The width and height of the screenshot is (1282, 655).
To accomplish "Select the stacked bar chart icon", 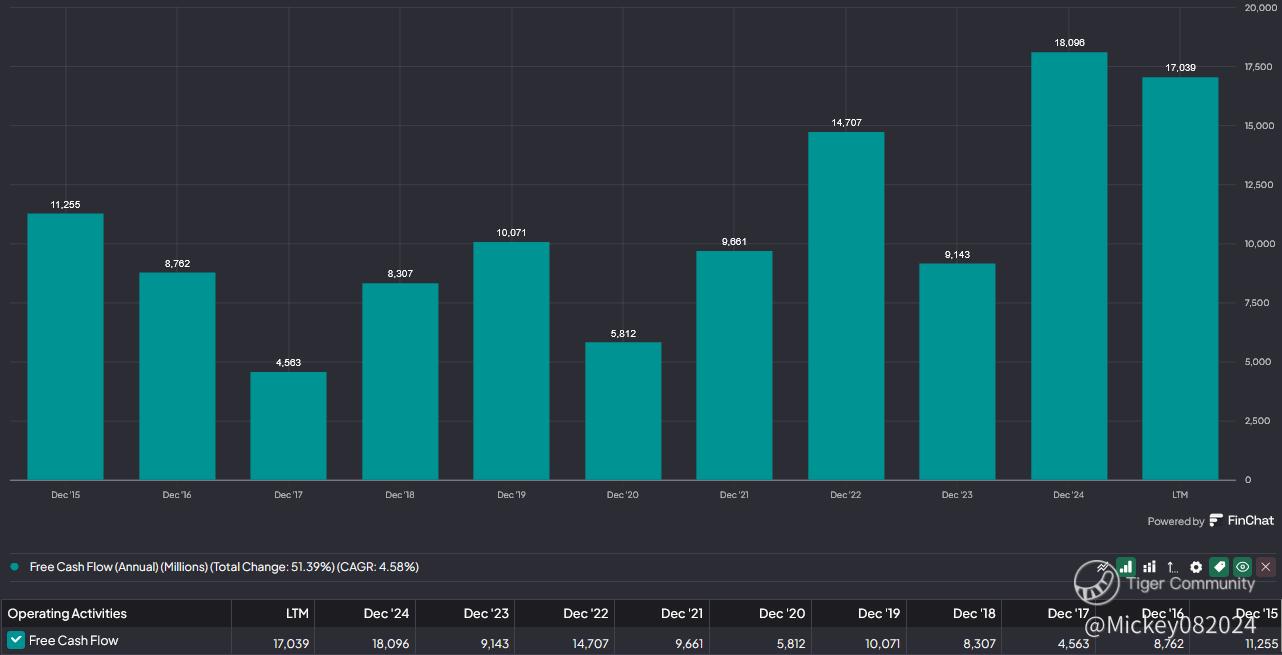I will click(1149, 567).
